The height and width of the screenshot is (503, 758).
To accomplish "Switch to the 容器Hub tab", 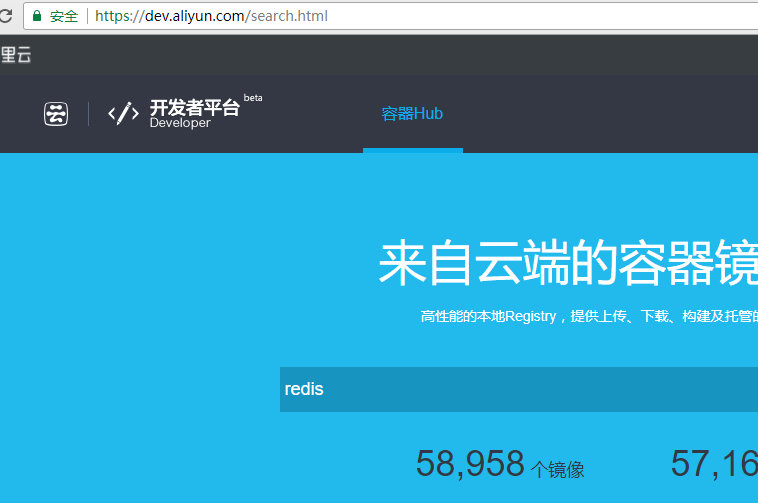I will [412, 113].
